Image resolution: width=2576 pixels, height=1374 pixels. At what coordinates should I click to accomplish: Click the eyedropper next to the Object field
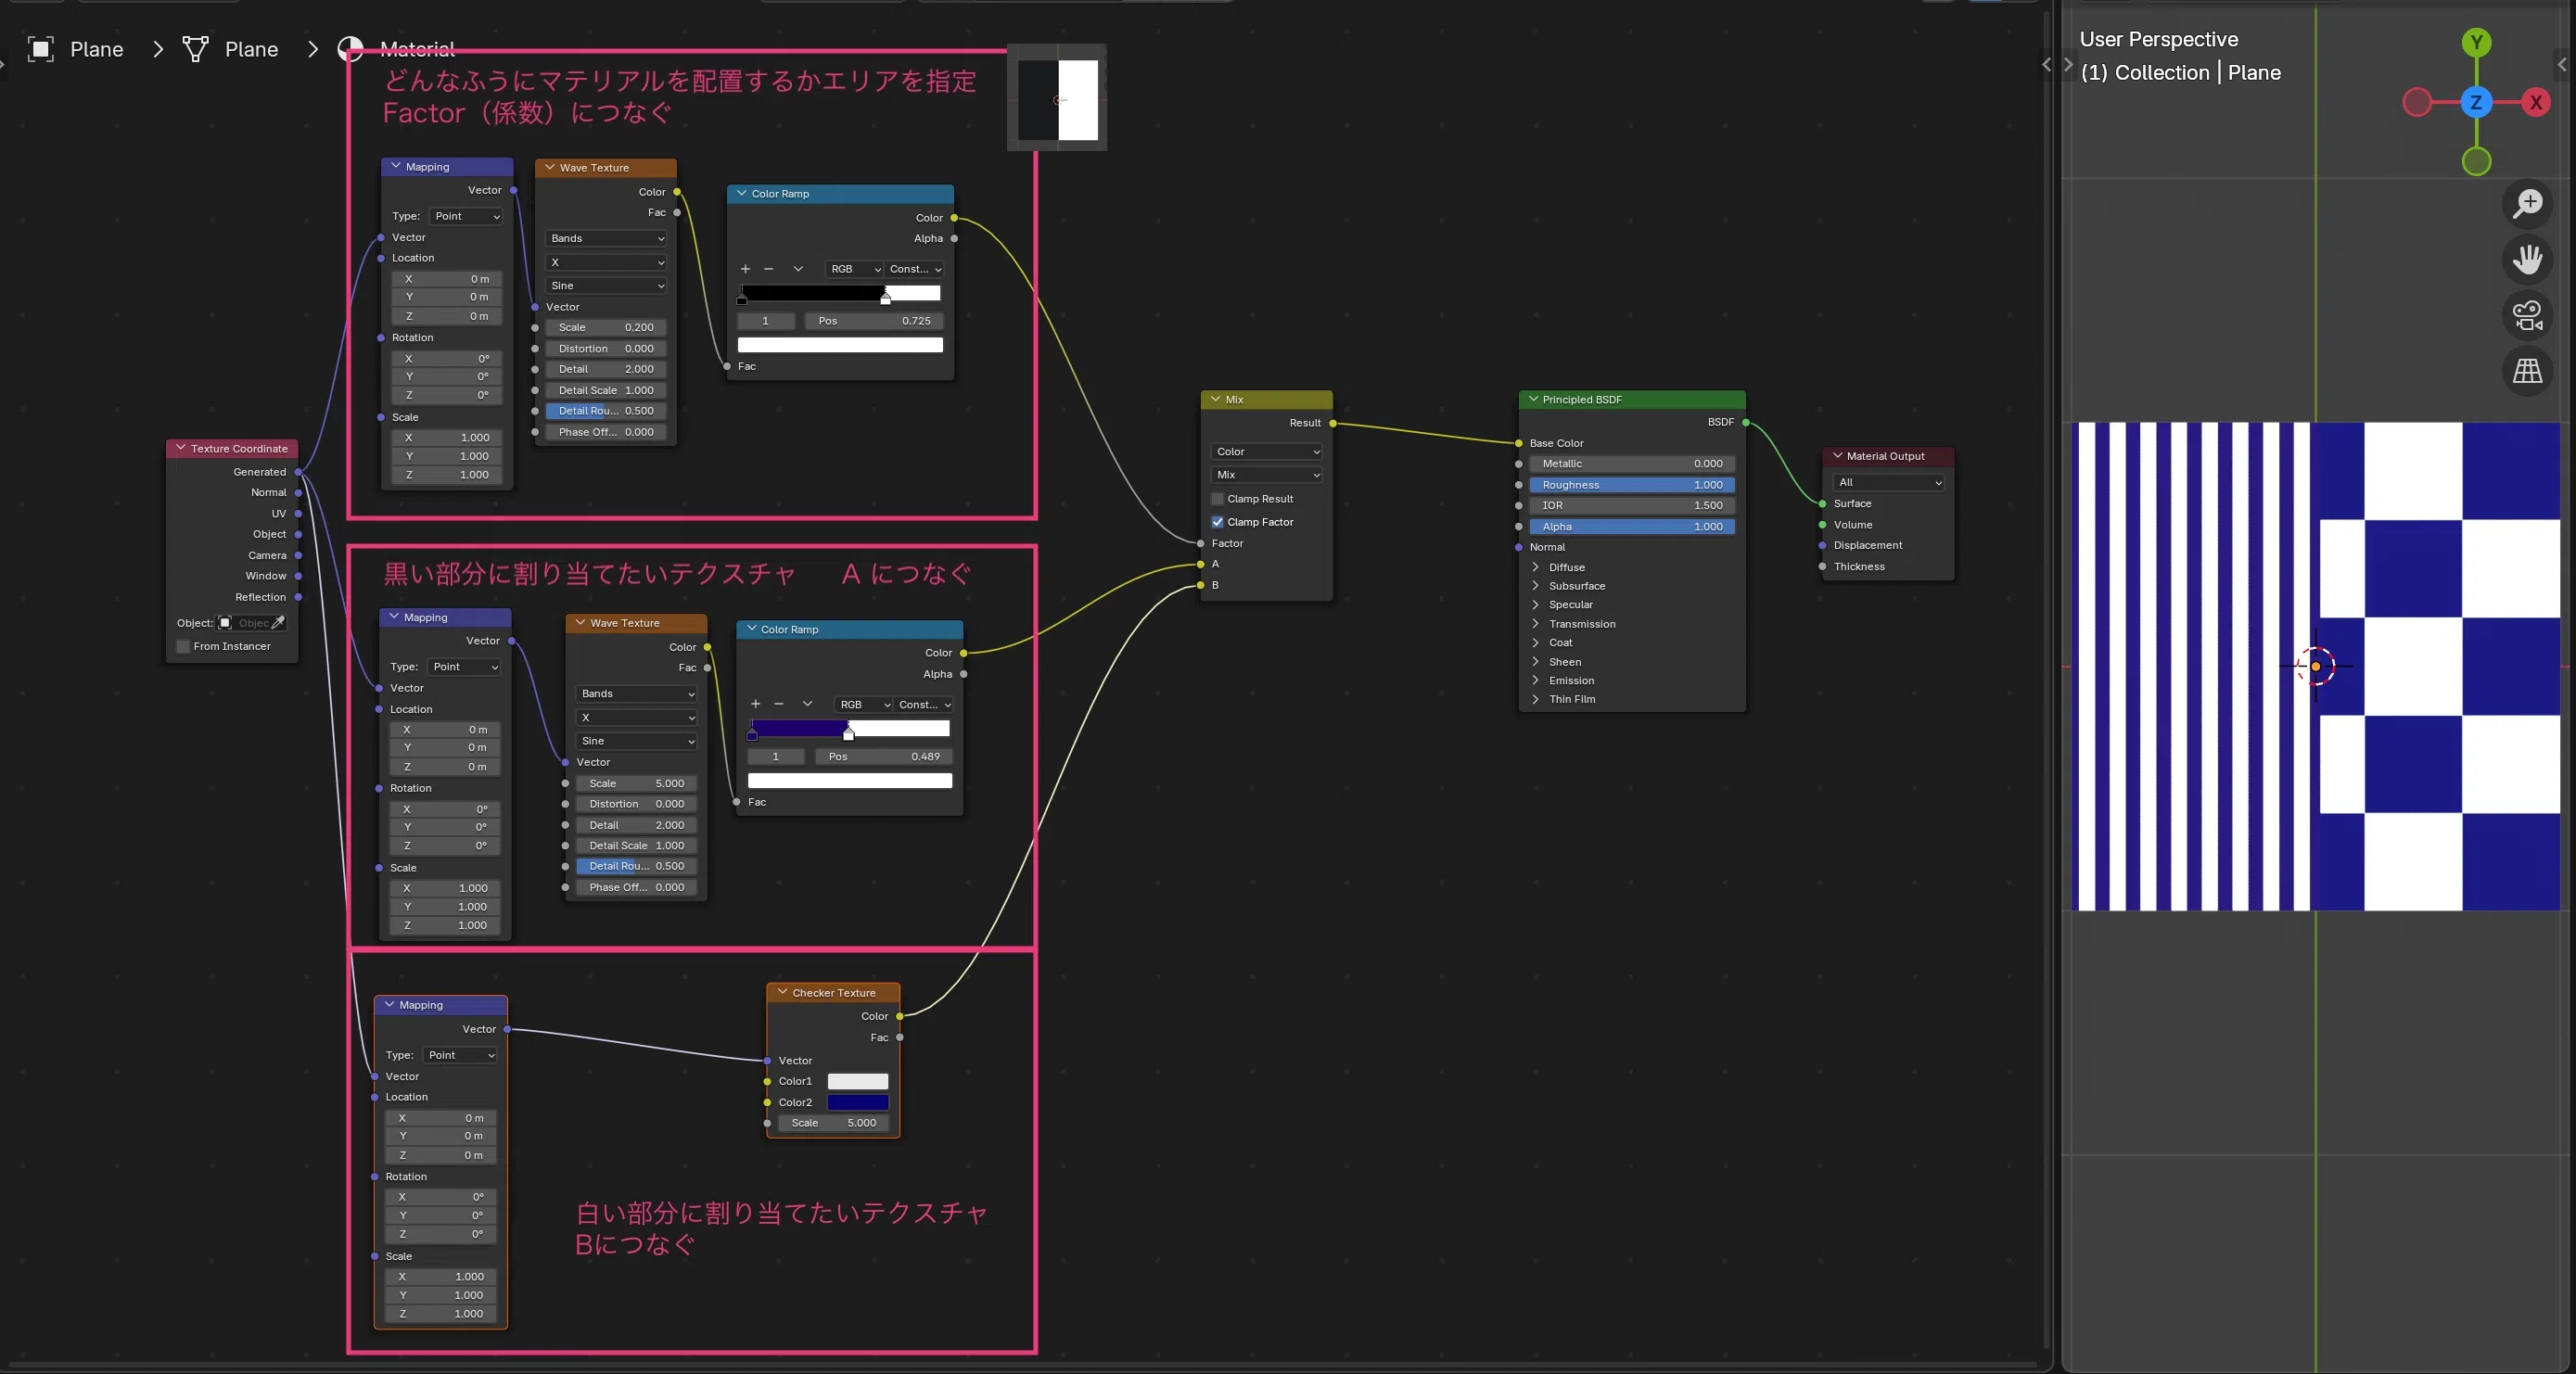[278, 623]
